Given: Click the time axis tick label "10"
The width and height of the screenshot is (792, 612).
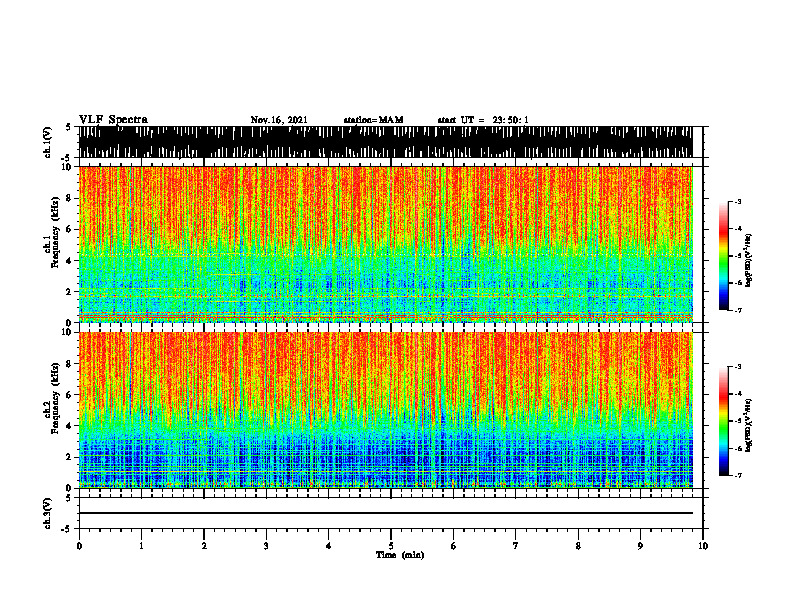Looking at the screenshot, I should [703, 546].
